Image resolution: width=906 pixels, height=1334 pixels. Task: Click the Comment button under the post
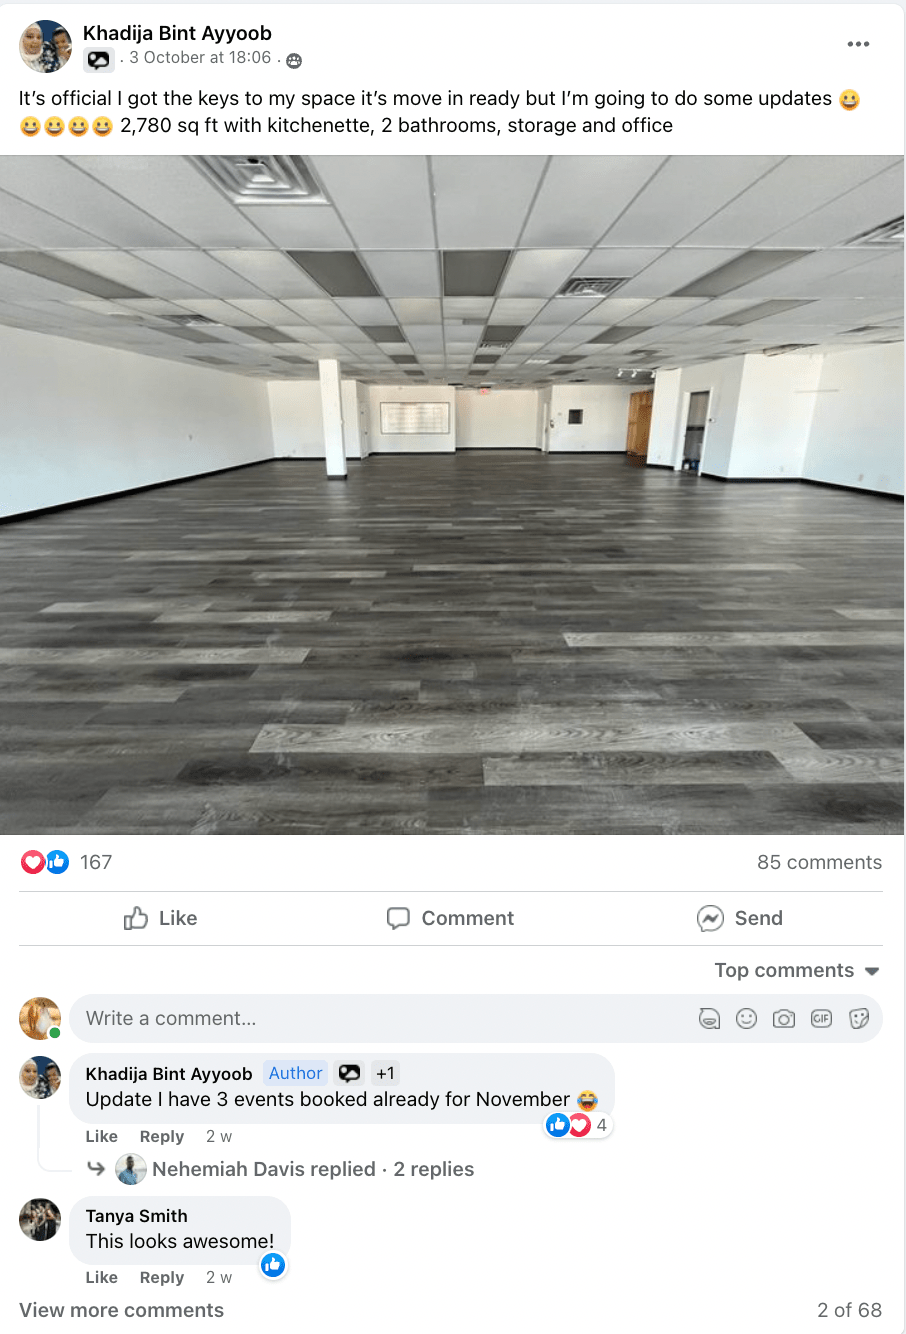(x=450, y=918)
